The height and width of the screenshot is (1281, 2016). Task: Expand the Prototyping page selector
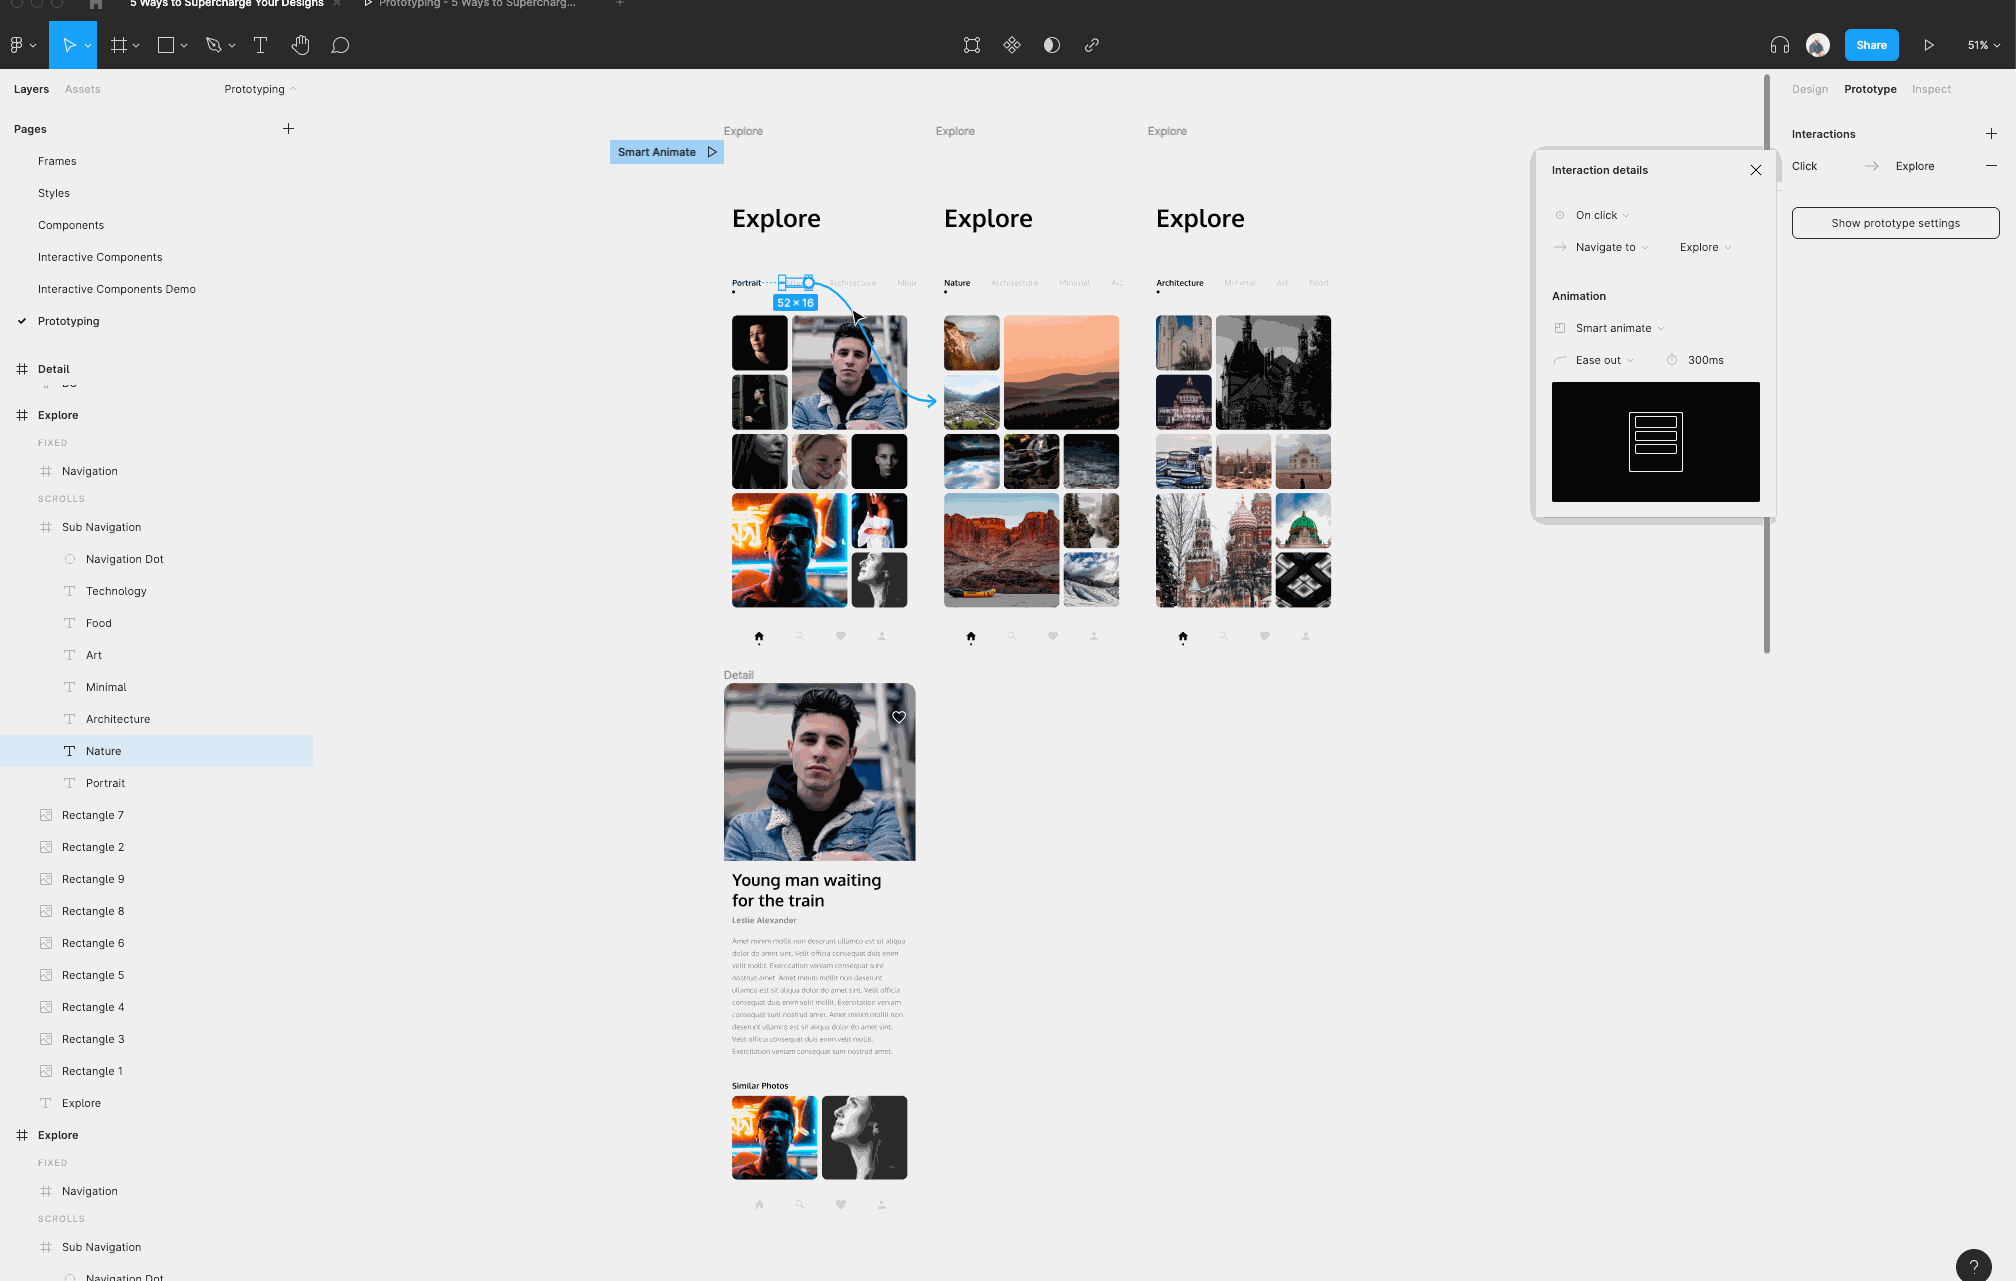pyautogui.click(x=260, y=89)
